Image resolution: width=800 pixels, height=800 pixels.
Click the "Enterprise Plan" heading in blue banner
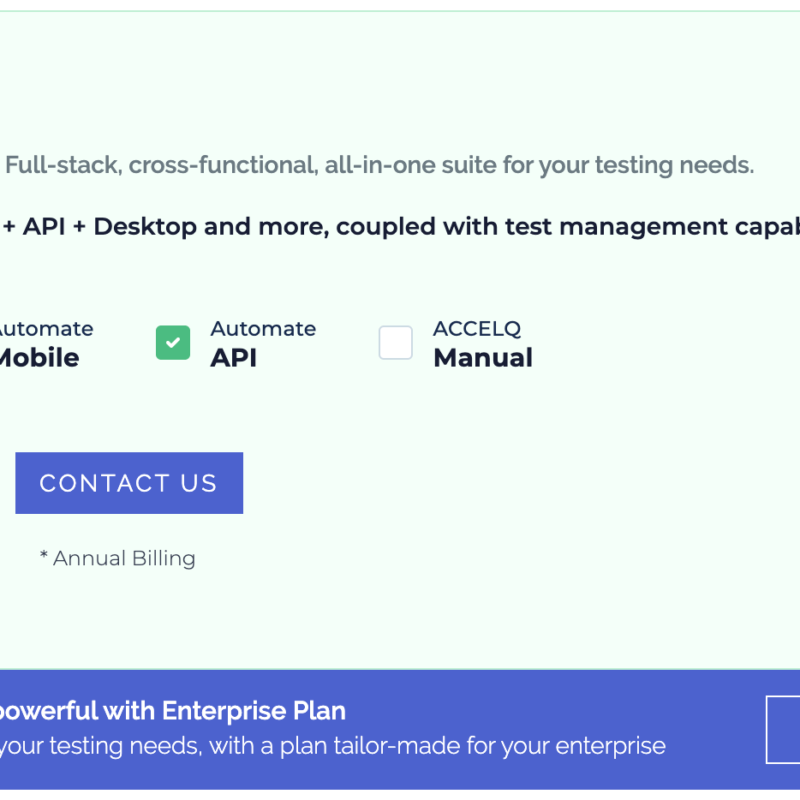(x=254, y=711)
